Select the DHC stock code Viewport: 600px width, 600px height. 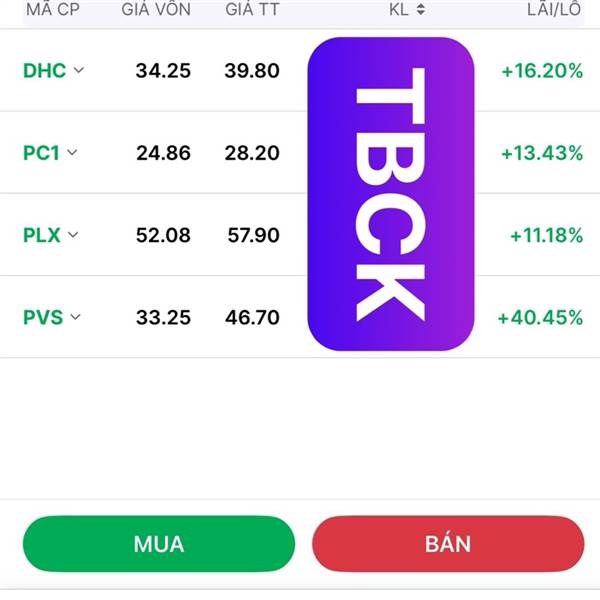pos(44,71)
